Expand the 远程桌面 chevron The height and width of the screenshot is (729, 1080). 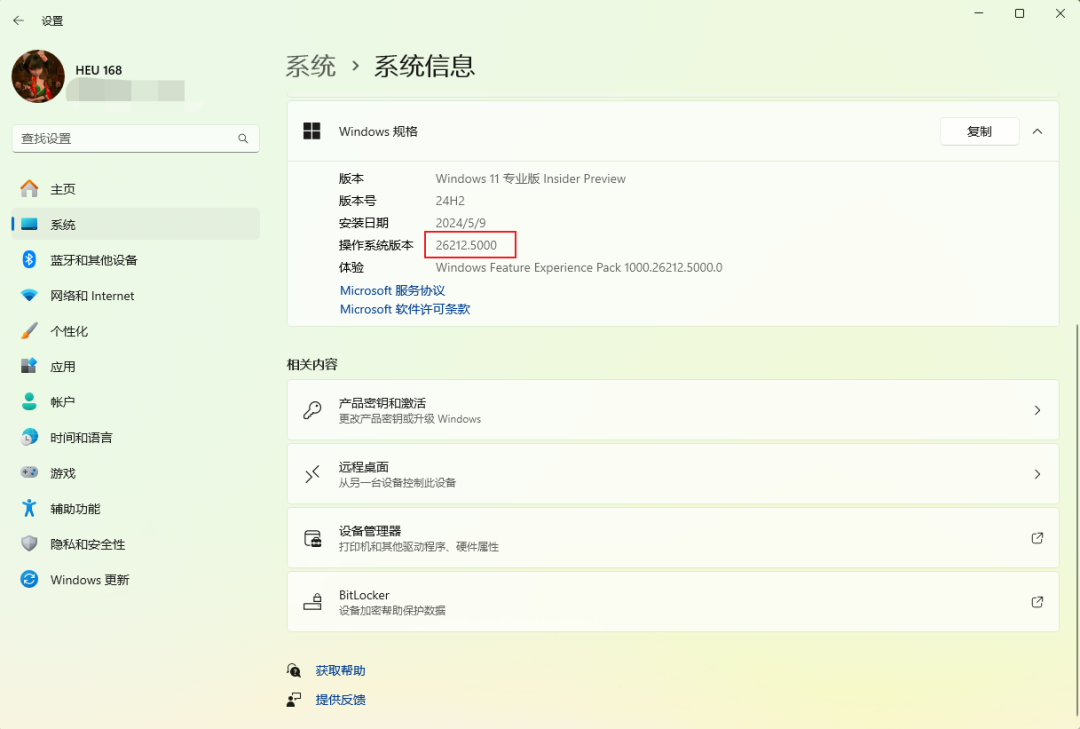coord(1037,474)
